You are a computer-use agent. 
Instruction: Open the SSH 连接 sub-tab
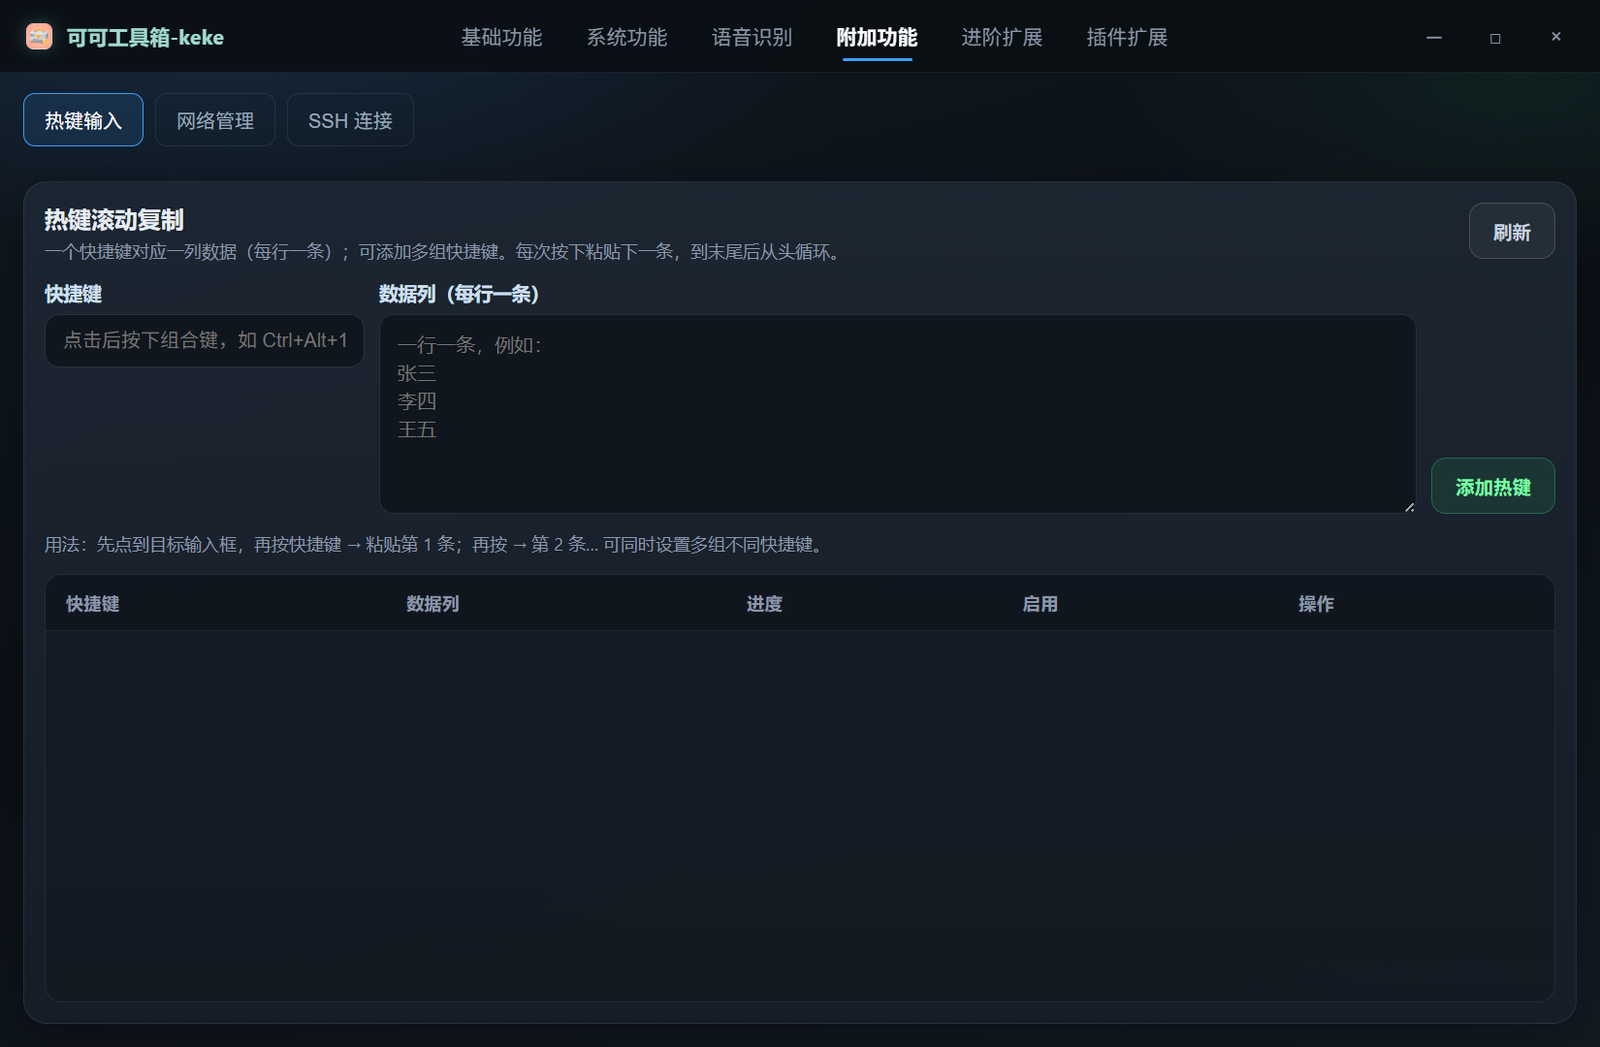tap(350, 120)
